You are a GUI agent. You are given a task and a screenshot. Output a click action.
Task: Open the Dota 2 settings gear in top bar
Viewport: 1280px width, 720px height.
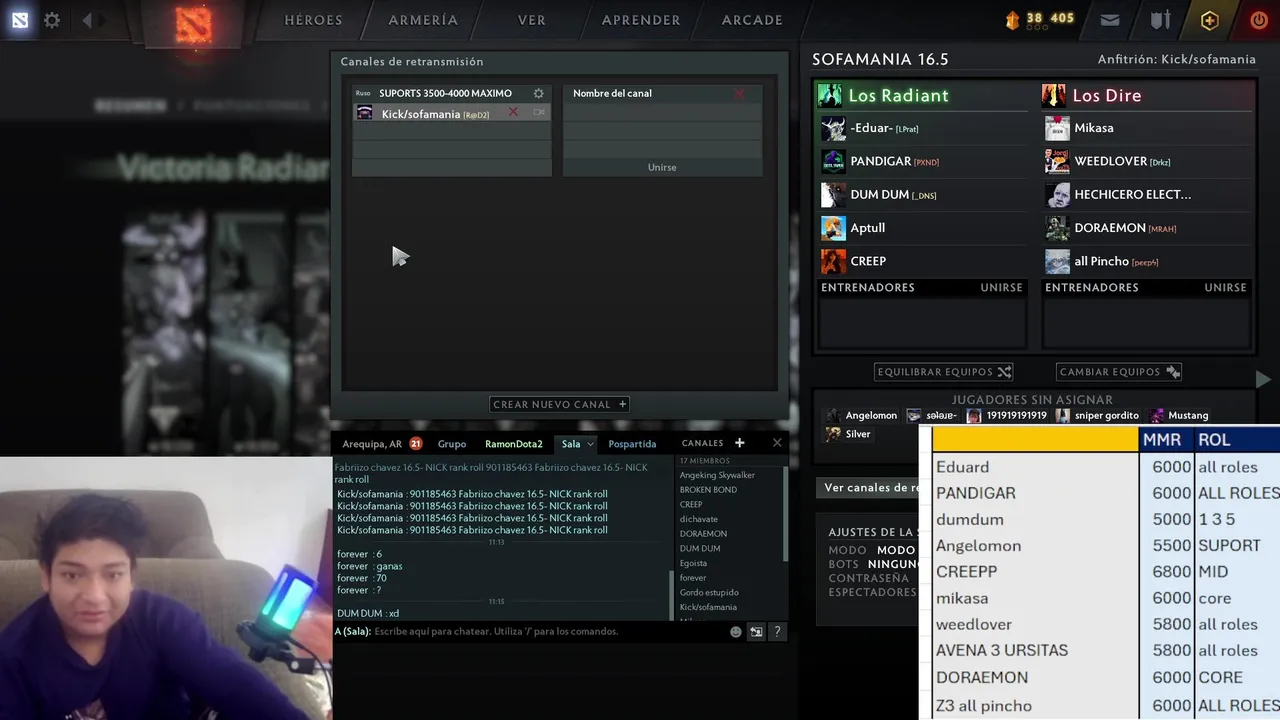pyautogui.click(x=52, y=20)
